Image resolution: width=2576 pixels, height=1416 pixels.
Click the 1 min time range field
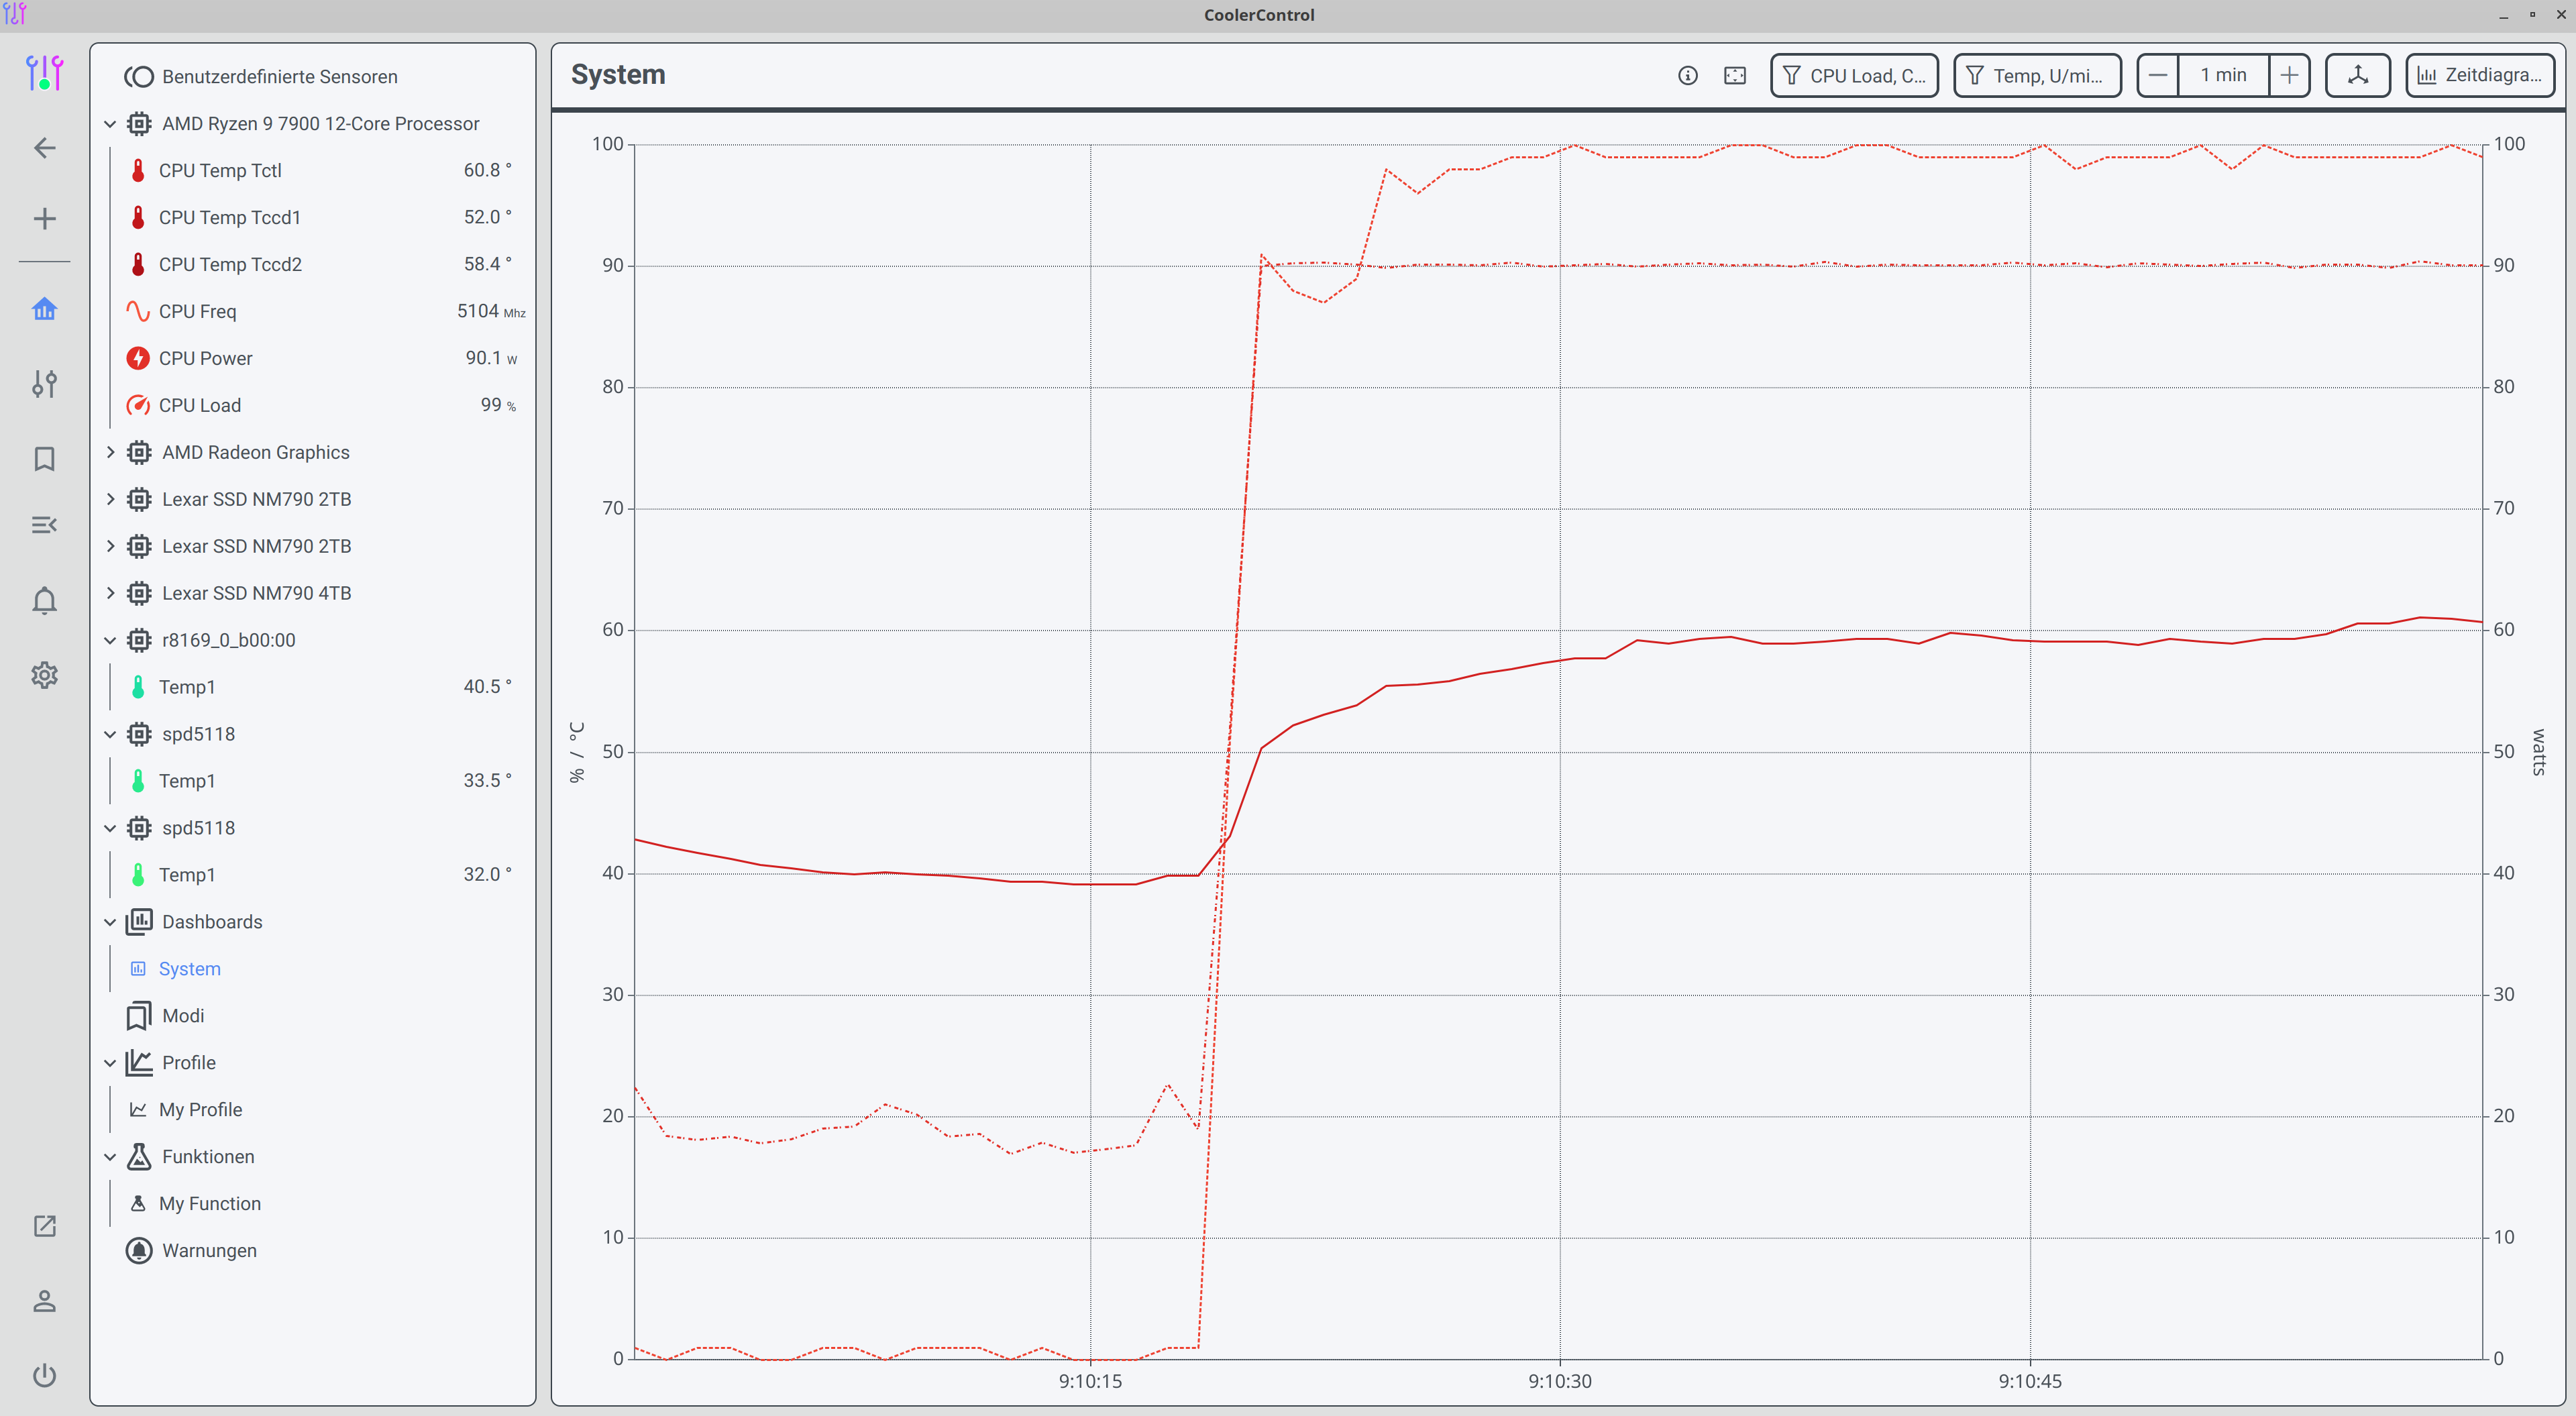[x=2223, y=74]
